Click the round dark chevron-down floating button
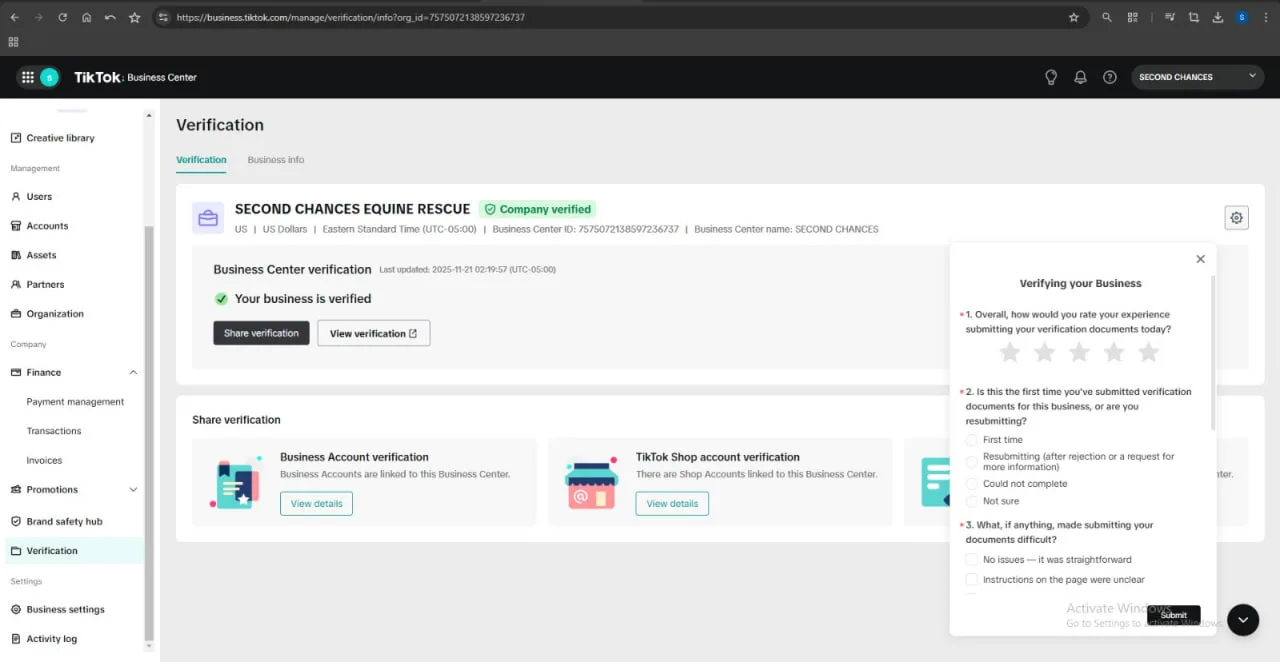 point(1243,620)
